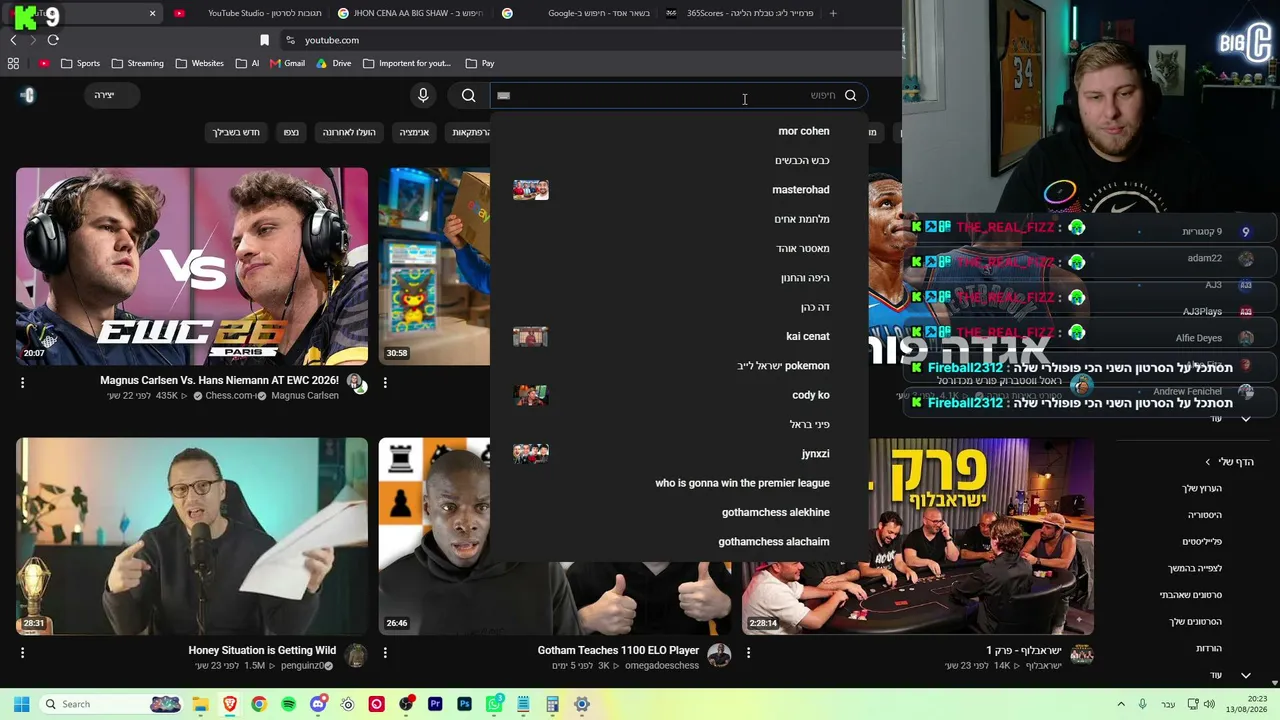This screenshot has height=720, width=1280.
Task: Select the 'אנימציה' filter chip
Action: coord(414,132)
